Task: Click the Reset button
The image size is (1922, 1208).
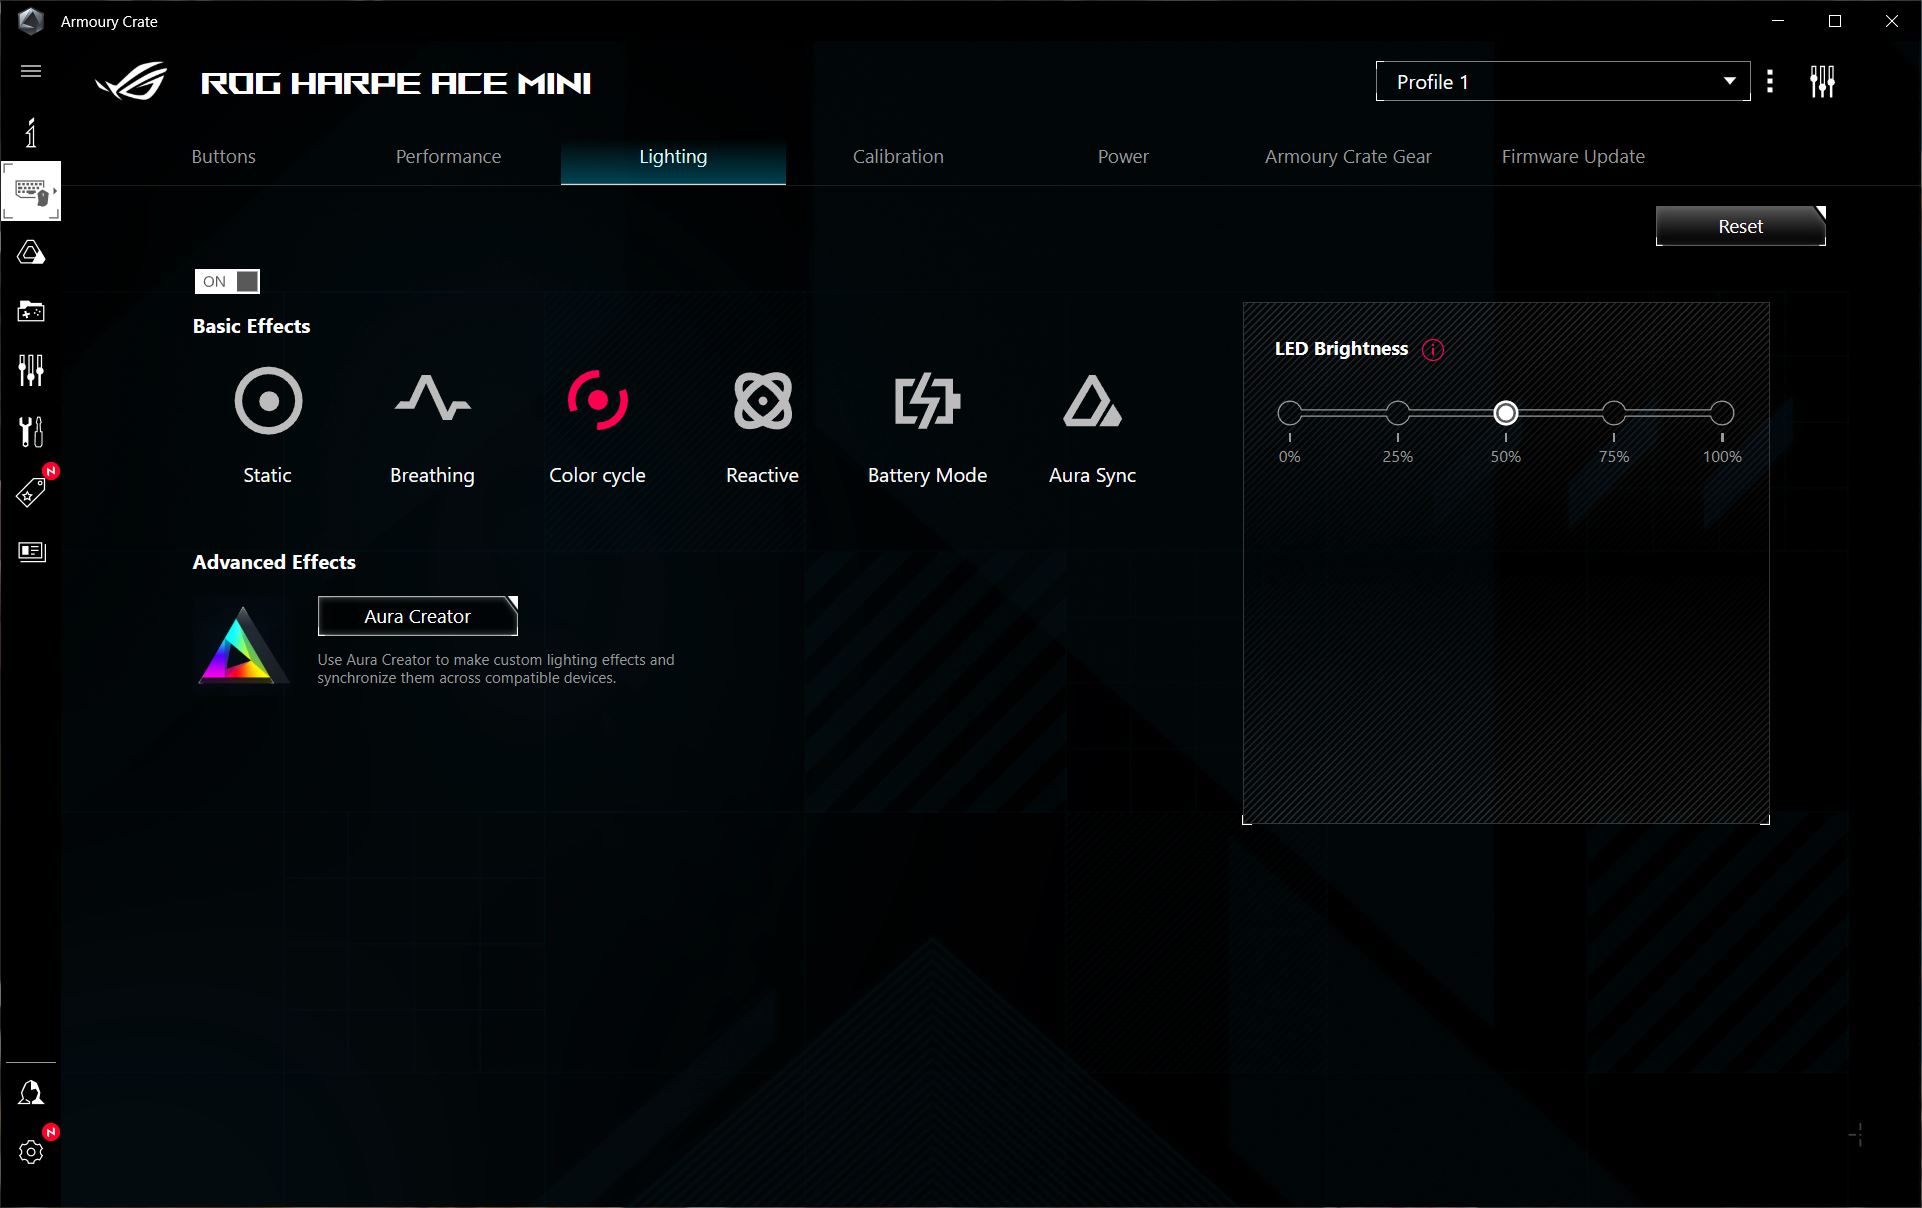Action: (1741, 226)
